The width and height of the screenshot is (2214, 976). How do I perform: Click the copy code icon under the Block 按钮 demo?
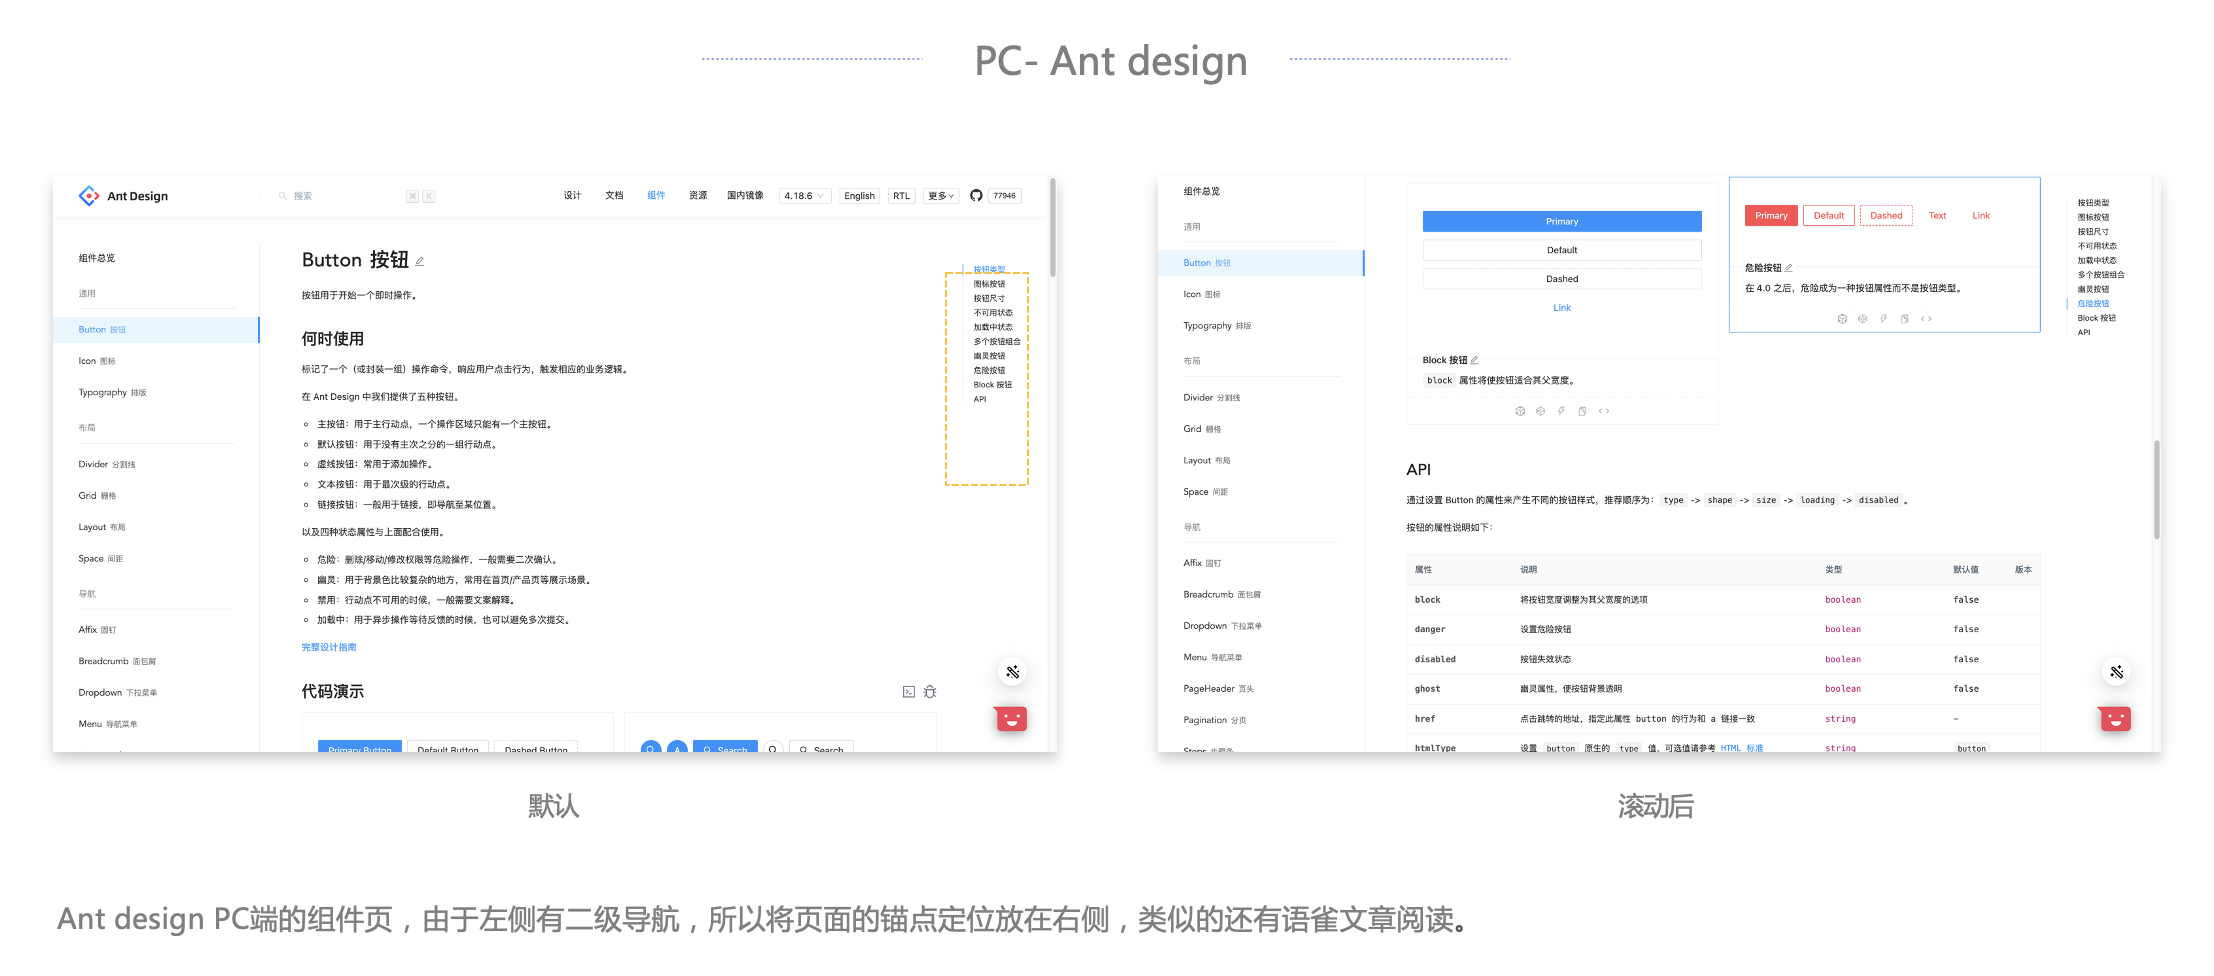[1582, 411]
